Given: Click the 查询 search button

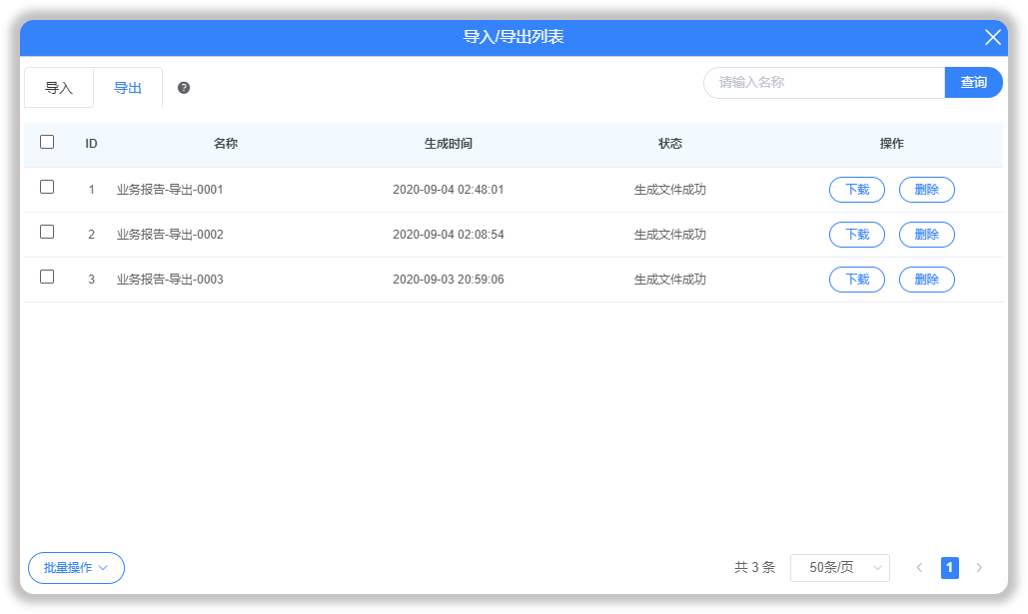Looking at the screenshot, I should coord(974,83).
